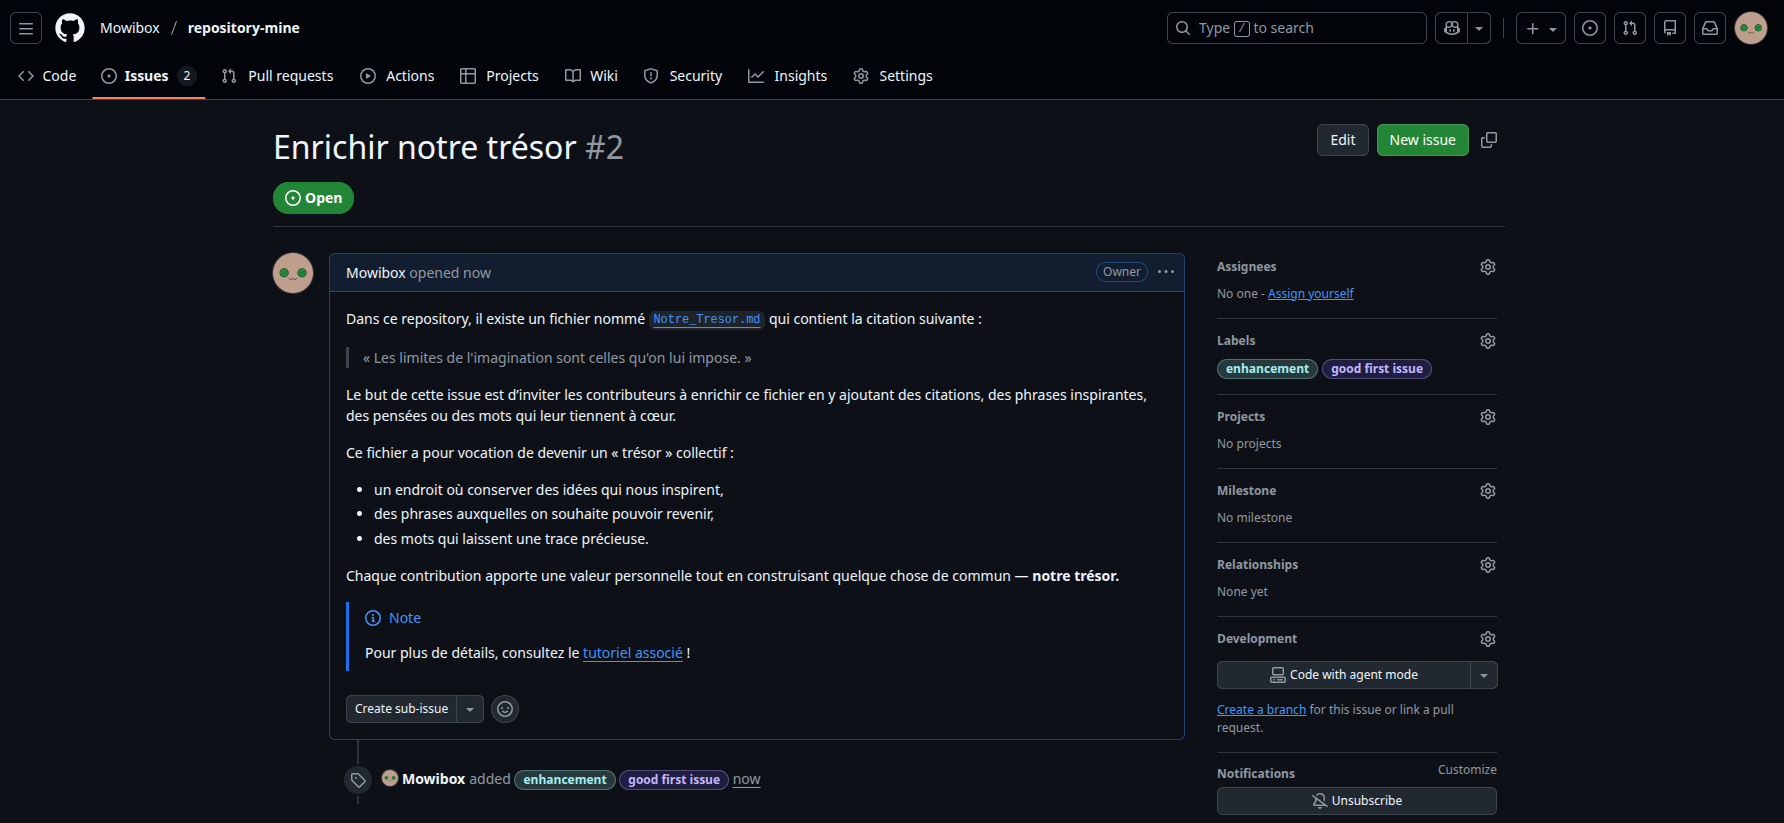Image resolution: width=1784 pixels, height=823 pixels.
Task: Click good first issue label in sidebar
Action: pyautogui.click(x=1377, y=369)
